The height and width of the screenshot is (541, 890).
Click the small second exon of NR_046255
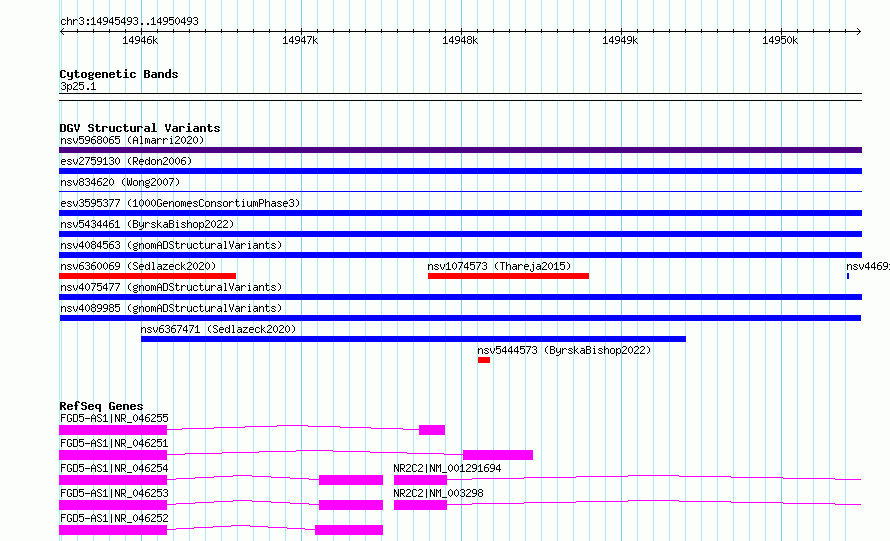tap(432, 430)
